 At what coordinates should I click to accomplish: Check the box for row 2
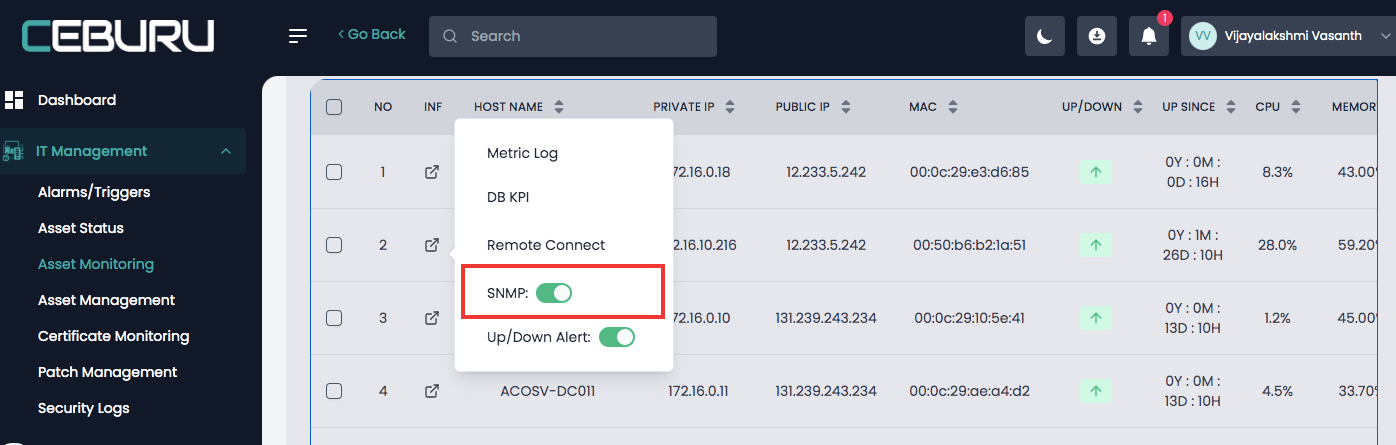334,244
